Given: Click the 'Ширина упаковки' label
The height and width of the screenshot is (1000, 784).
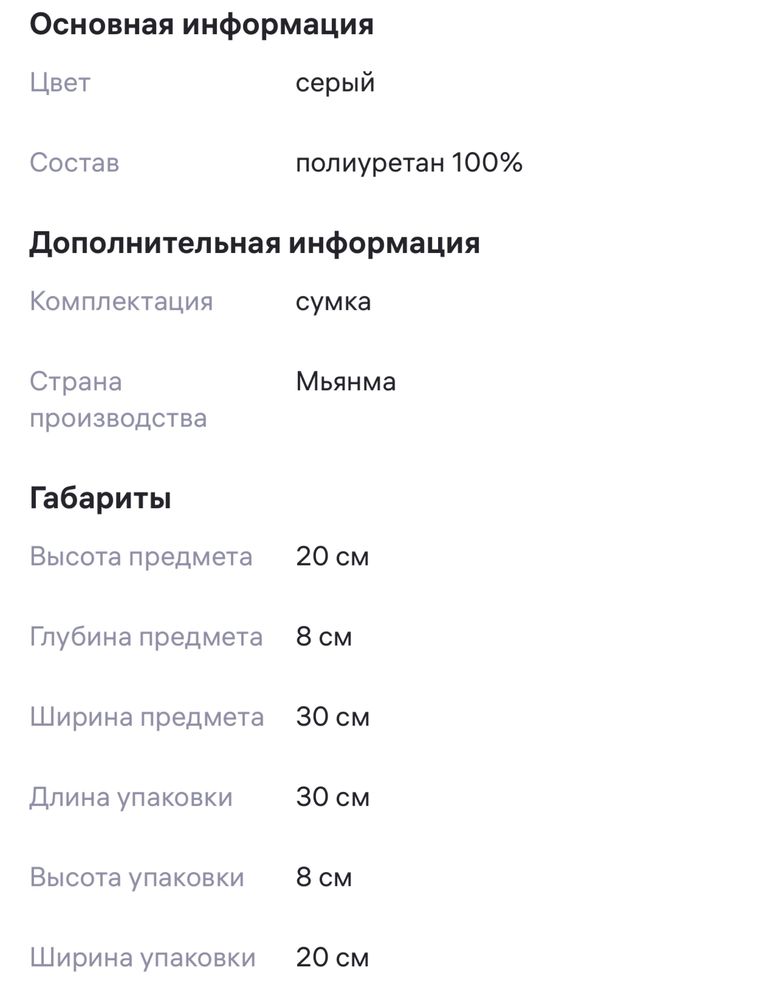Looking at the screenshot, I should coord(143,958).
